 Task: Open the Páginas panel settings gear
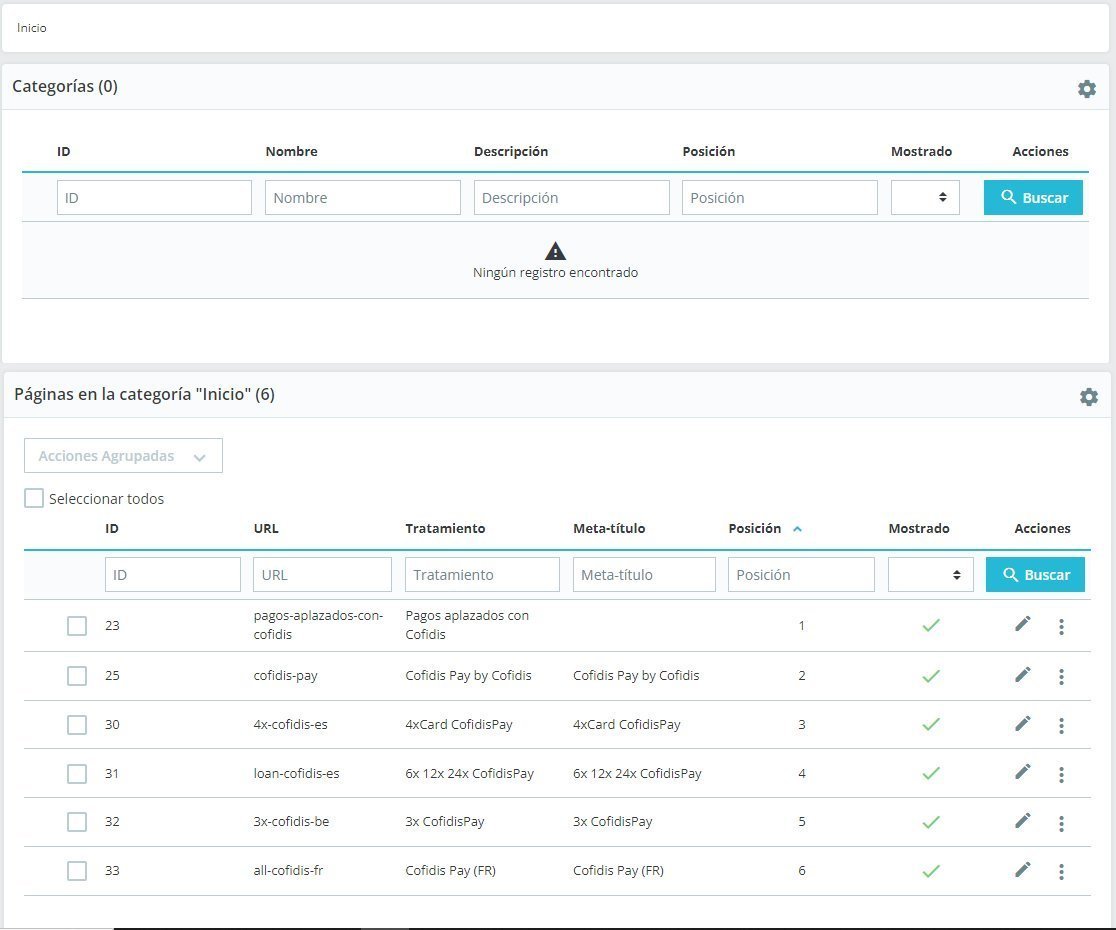(1089, 397)
